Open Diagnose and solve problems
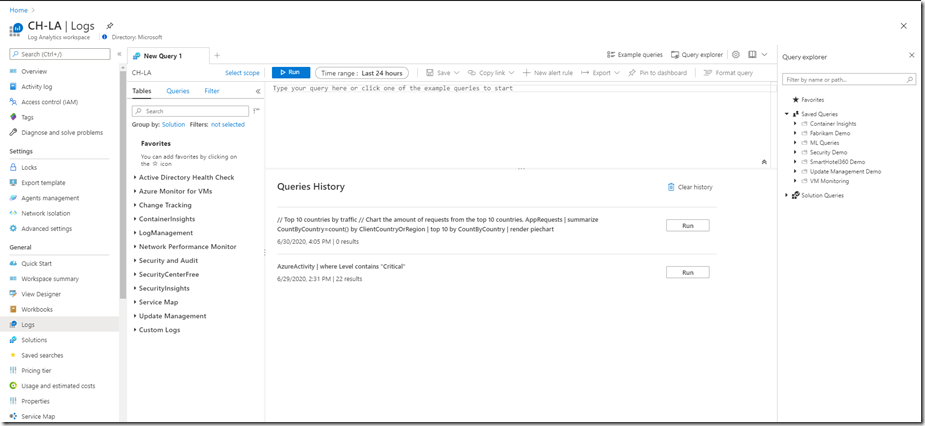Viewport: 925px width, 426px height. [62, 133]
